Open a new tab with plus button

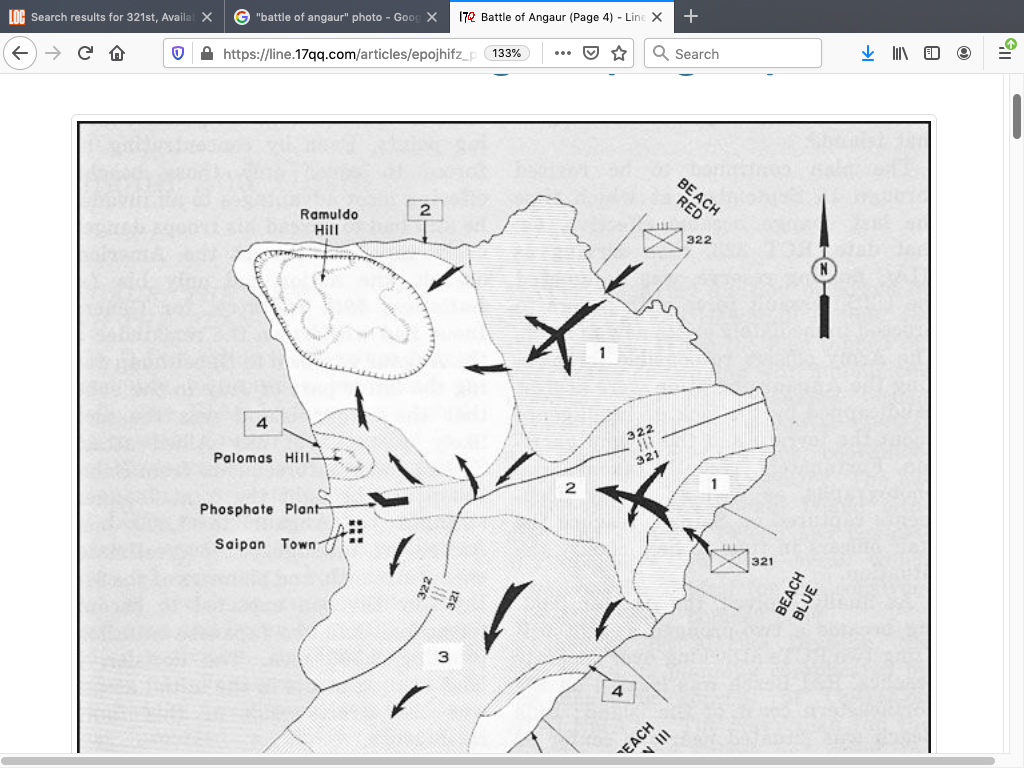pos(691,17)
